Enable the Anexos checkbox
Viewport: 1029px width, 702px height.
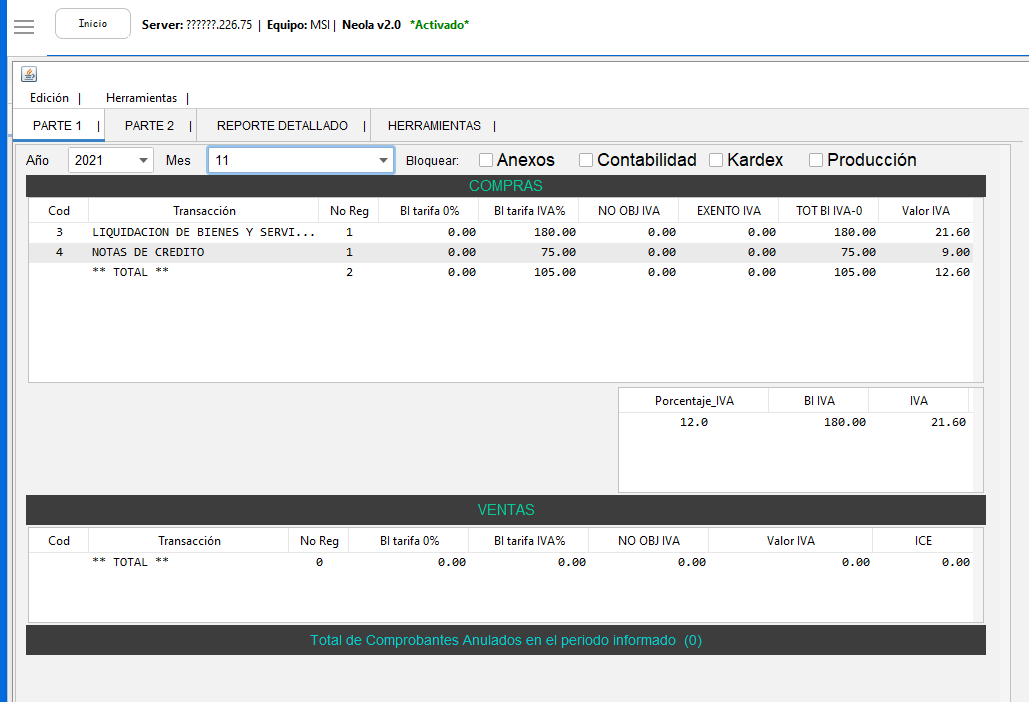(486, 160)
